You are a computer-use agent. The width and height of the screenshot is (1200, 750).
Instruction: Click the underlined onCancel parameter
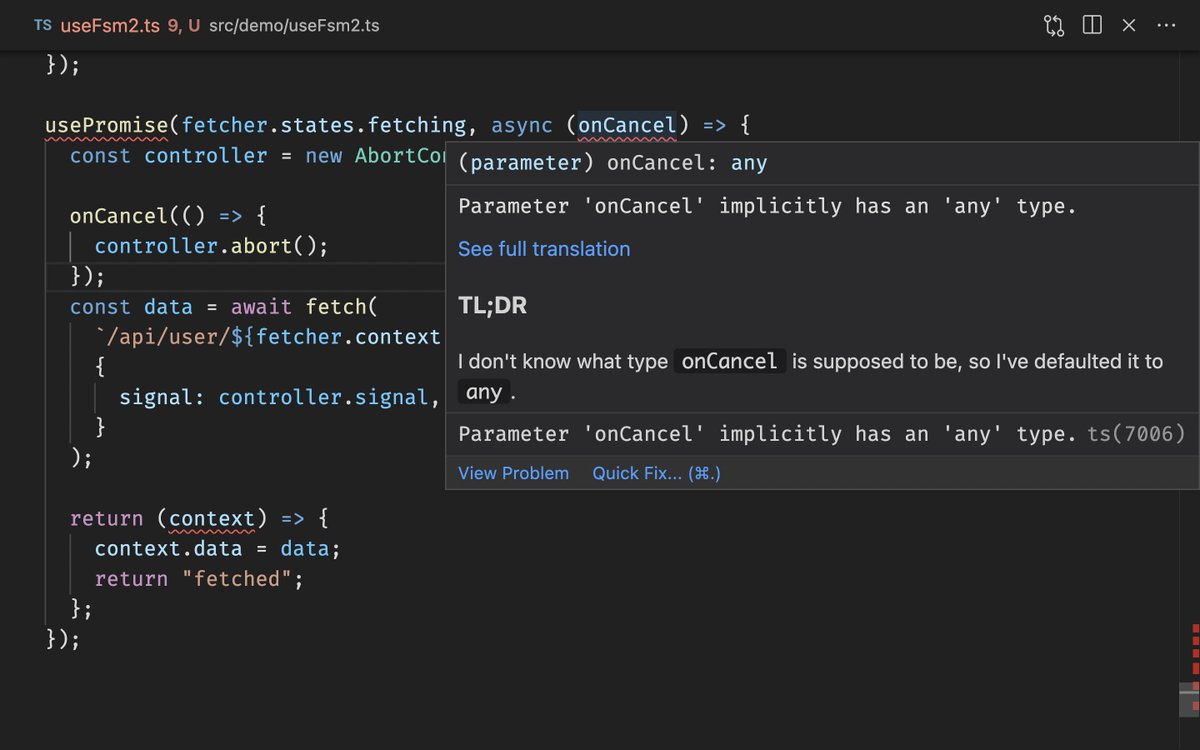[x=627, y=125]
